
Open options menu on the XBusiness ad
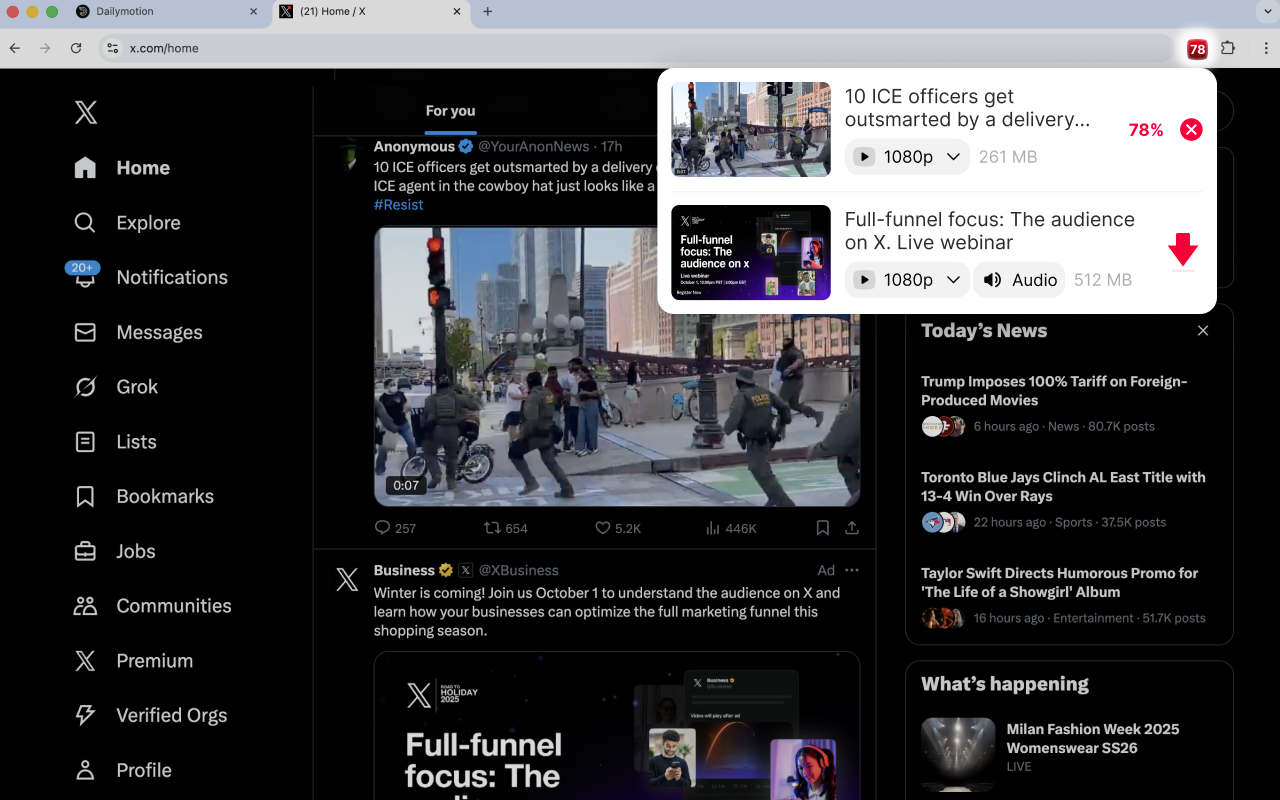851,569
